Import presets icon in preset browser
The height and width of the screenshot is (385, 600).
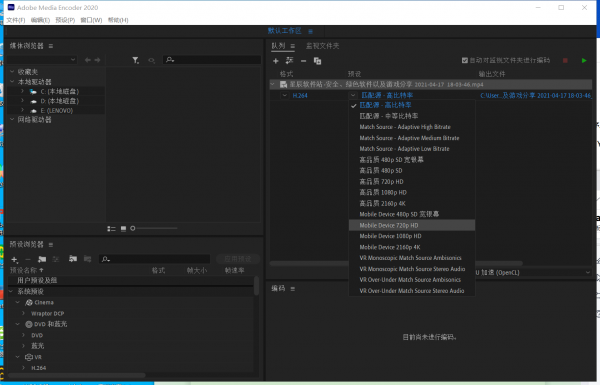(x=73, y=259)
